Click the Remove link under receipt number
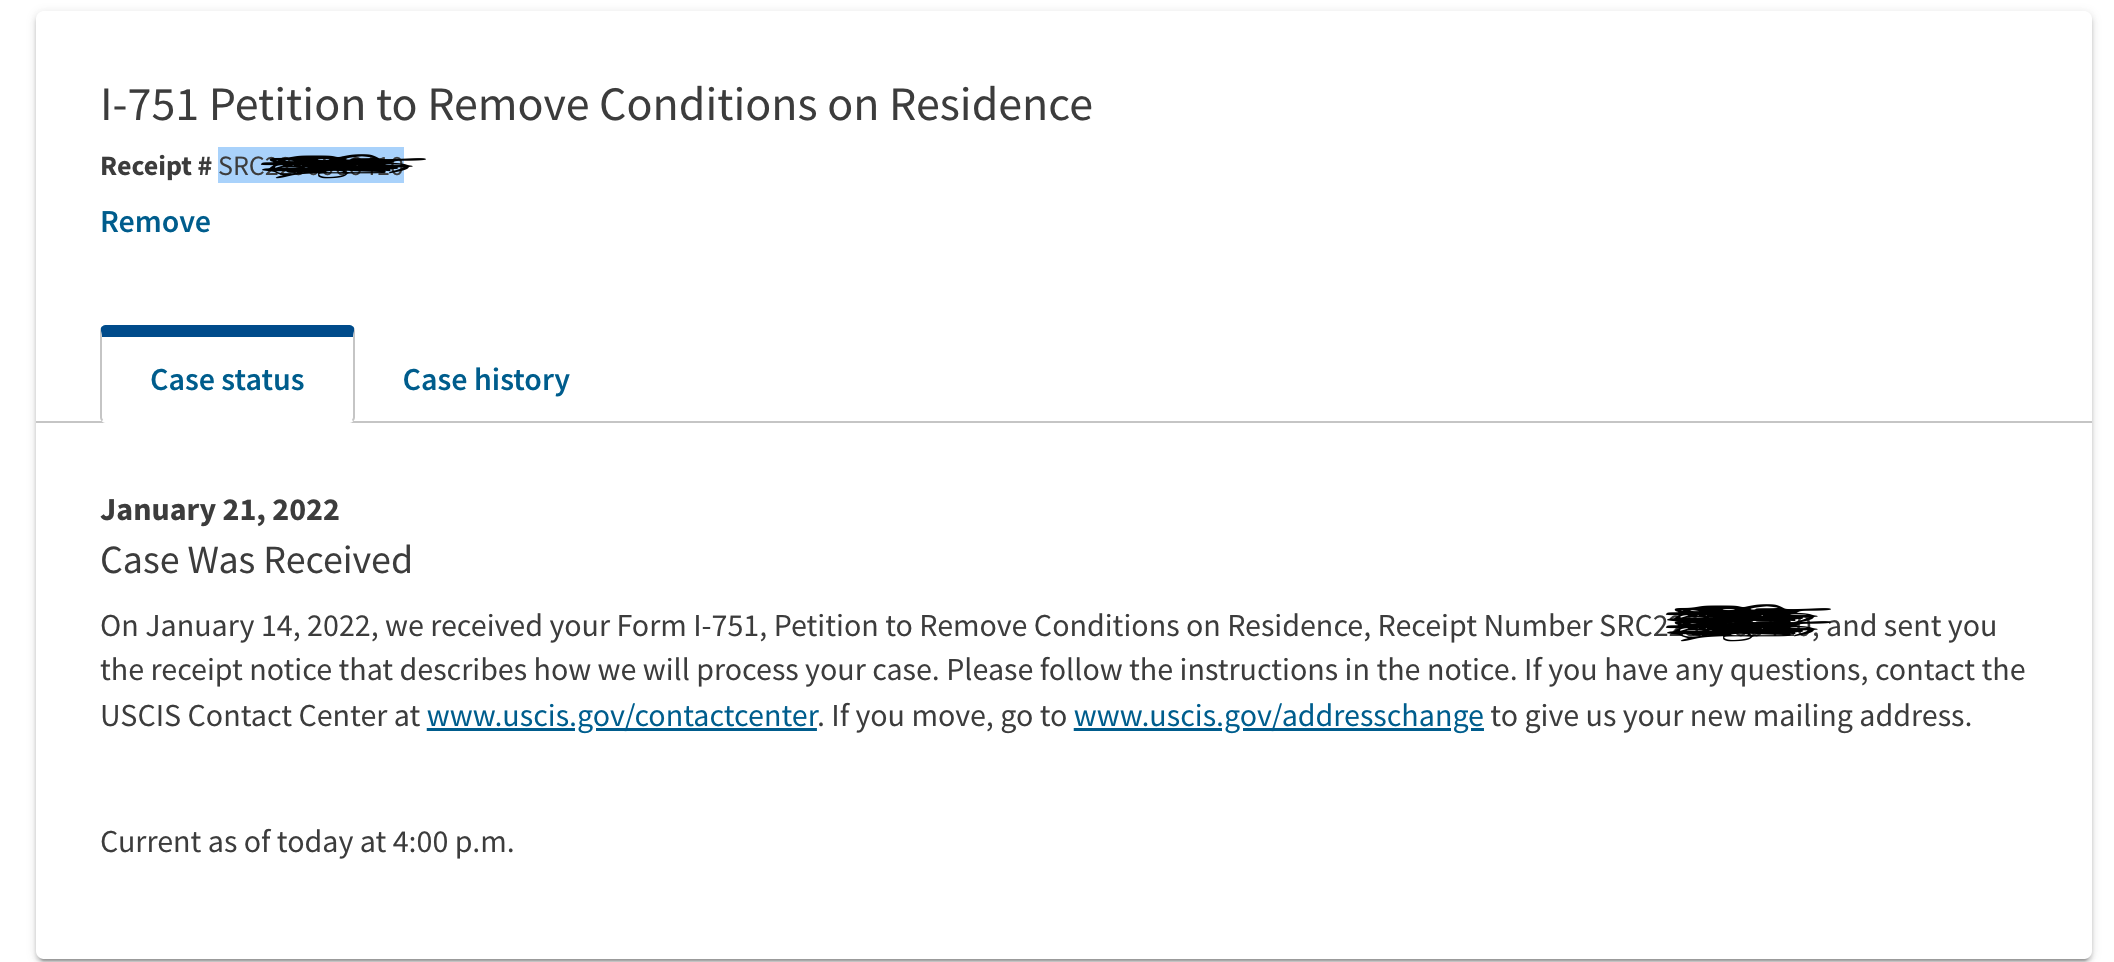 coord(155,222)
